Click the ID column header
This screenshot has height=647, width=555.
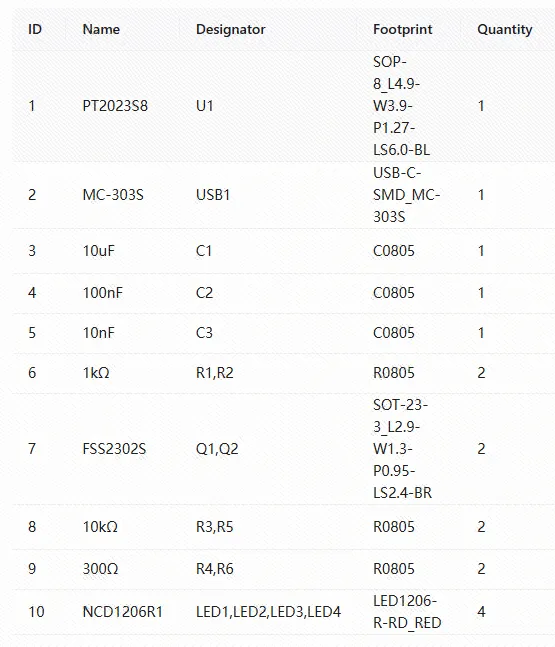(35, 29)
